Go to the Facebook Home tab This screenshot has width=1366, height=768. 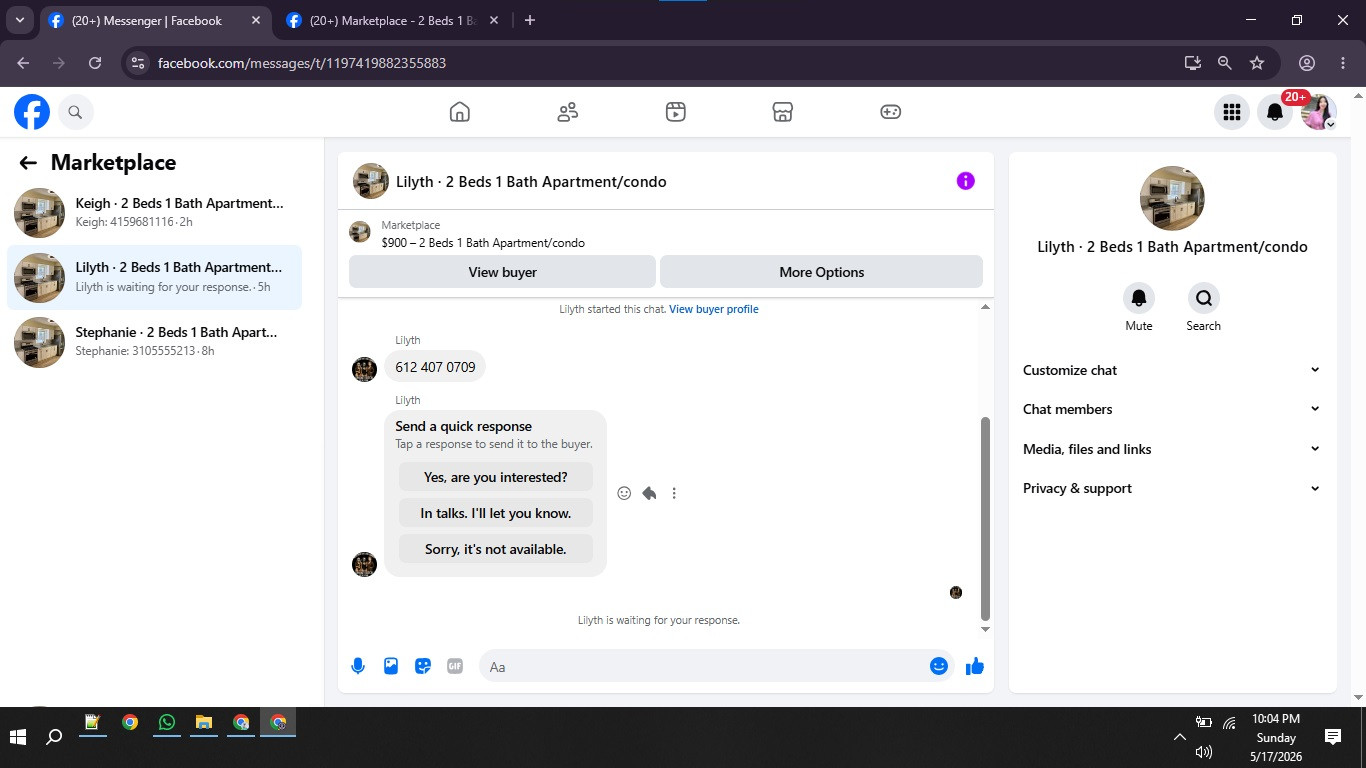[x=460, y=112]
